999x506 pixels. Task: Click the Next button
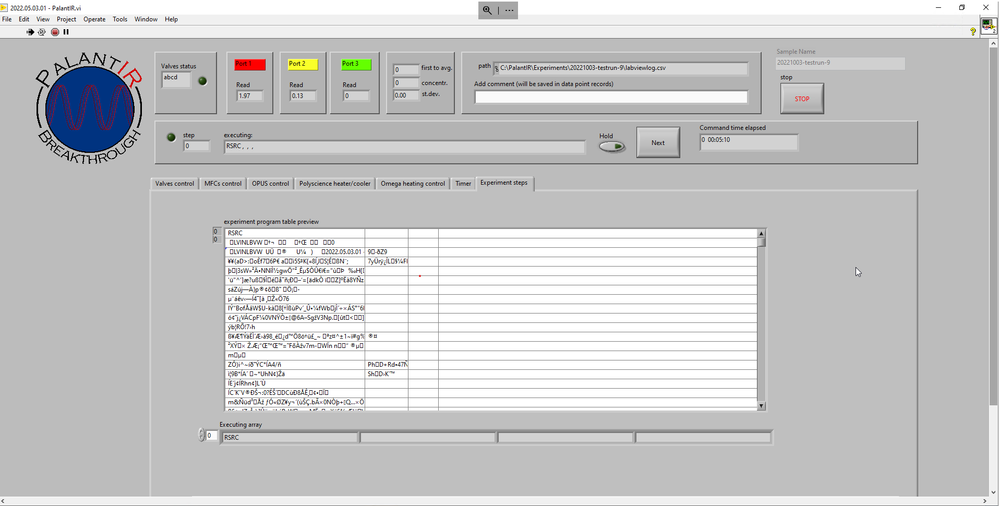click(658, 143)
